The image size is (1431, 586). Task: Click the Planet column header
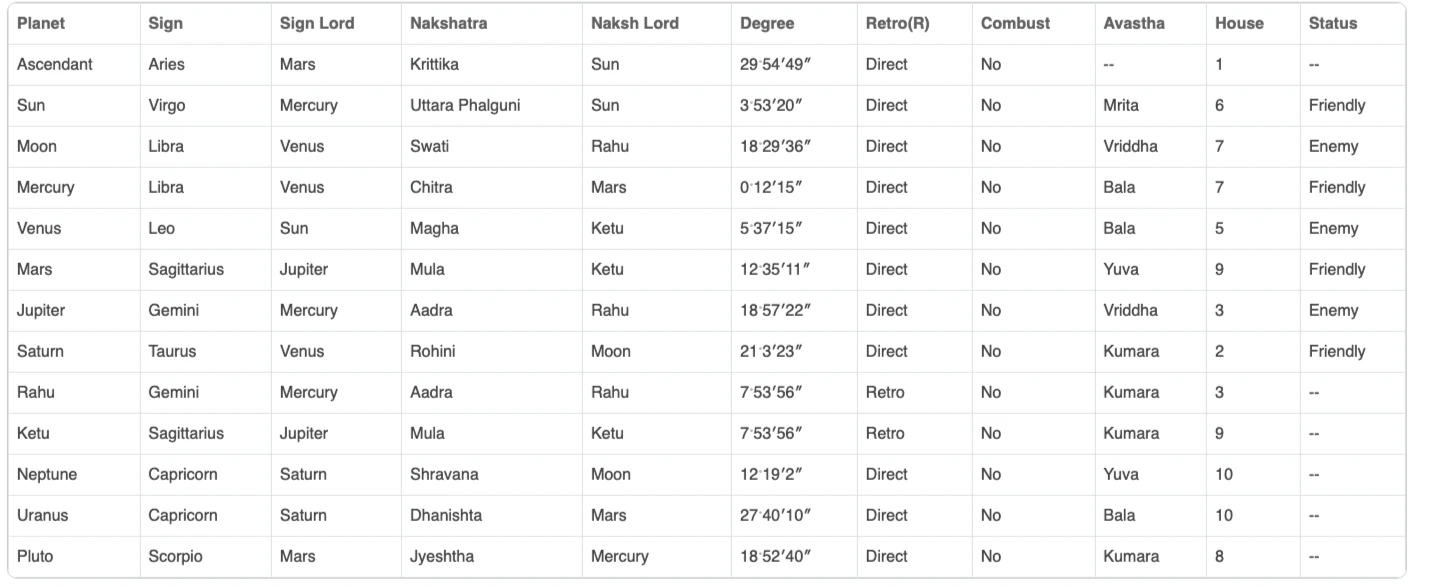[39, 23]
